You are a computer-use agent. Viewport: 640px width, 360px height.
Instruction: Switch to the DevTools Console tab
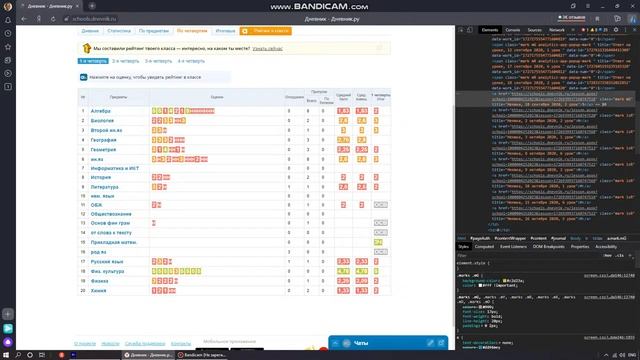point(513,30)
